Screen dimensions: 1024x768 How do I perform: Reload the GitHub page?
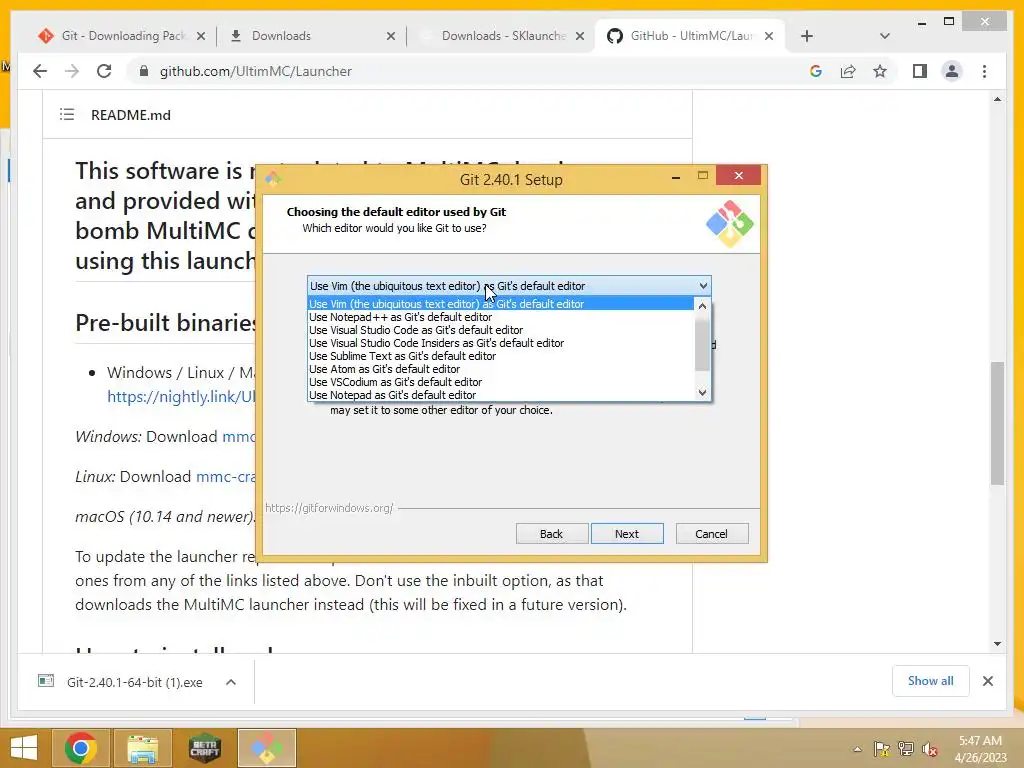point(104,71)
